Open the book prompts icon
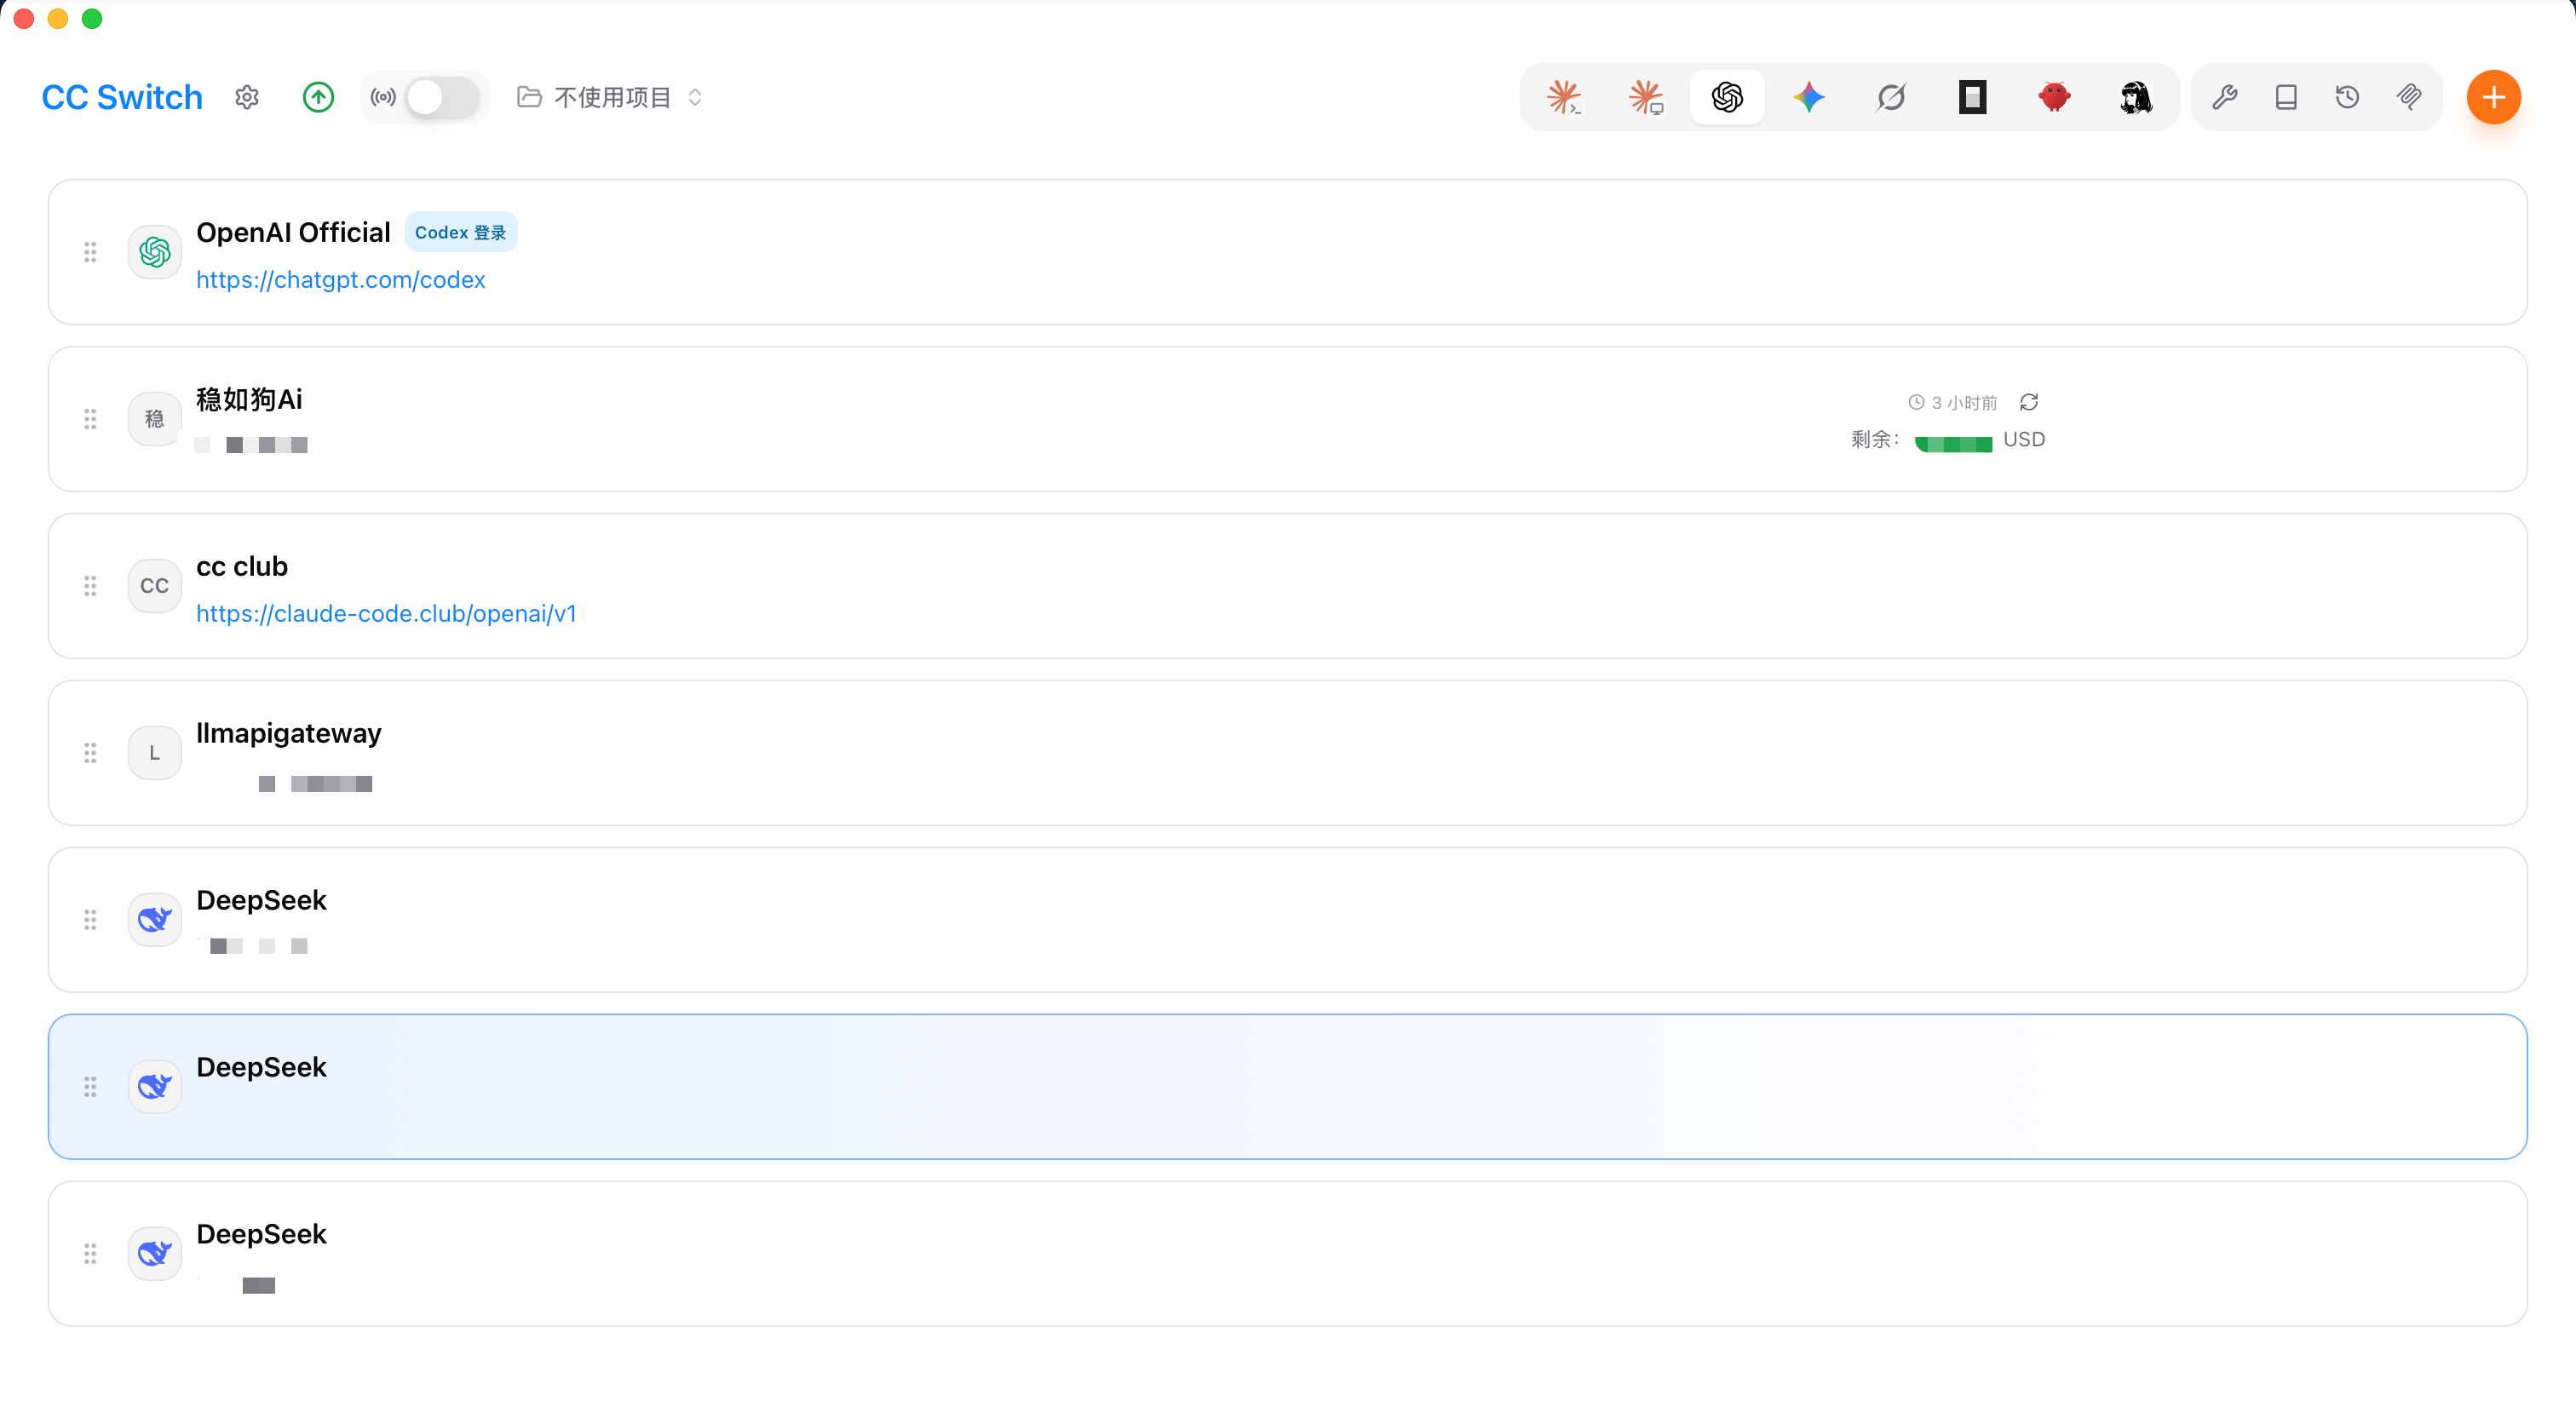Viewport: 2576px width, 1407px height. tap(2286, 97)
